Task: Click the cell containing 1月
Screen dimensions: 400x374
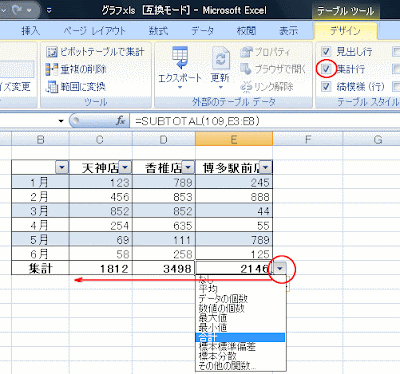Action: tap(40, 182)
